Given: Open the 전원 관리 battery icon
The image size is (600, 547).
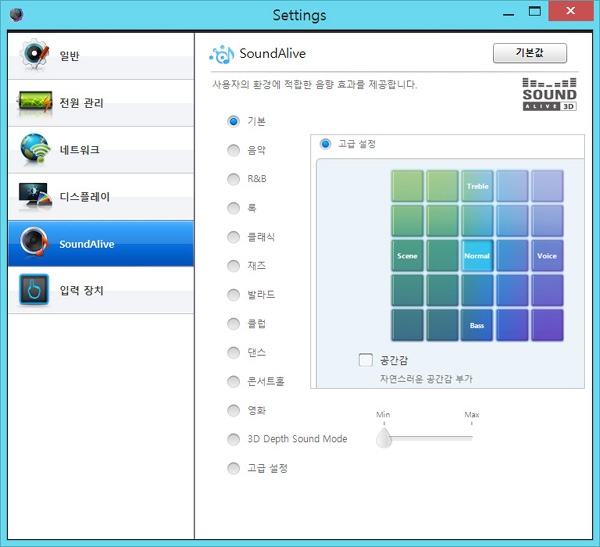Looking at the screenshot, I should coord(34,101).
